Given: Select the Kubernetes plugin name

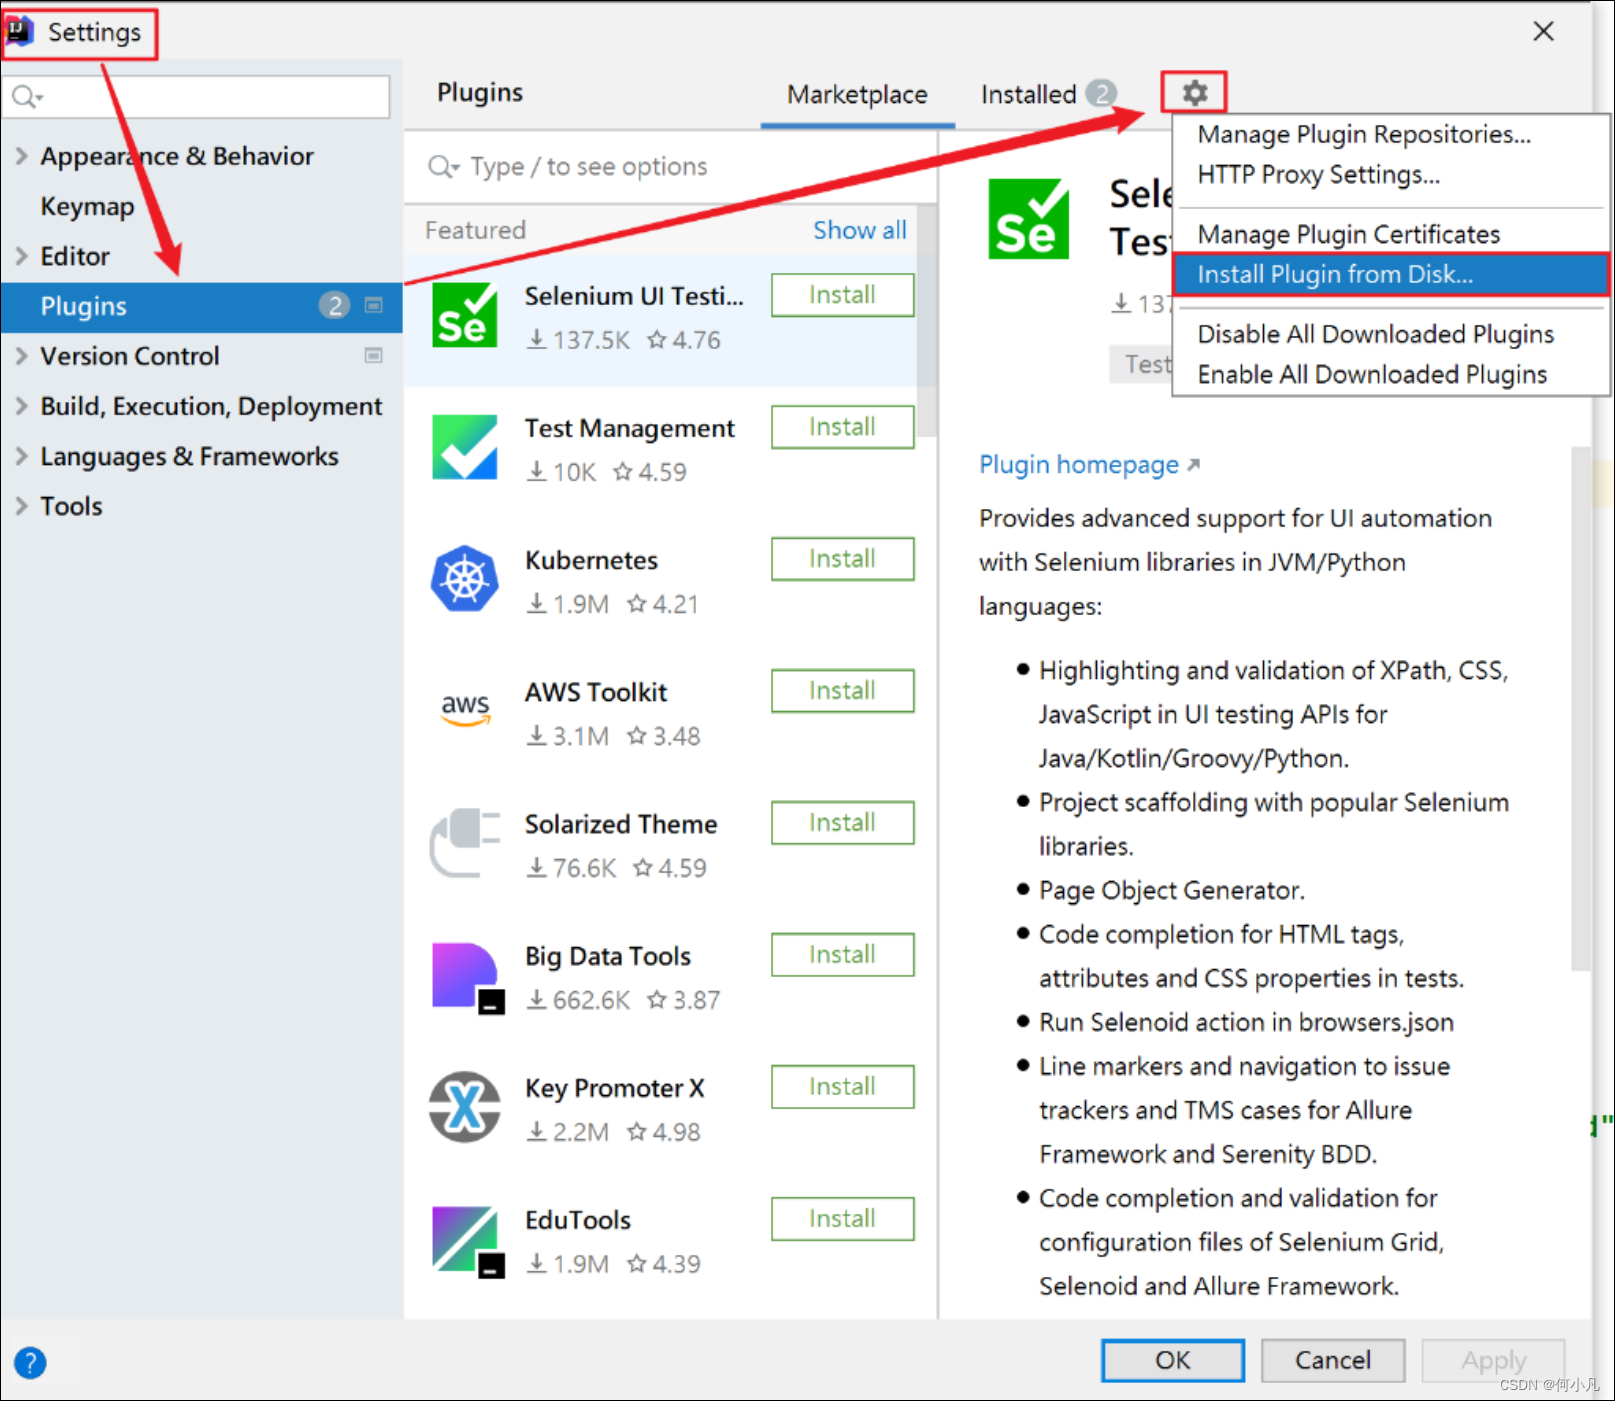Looking at the screenshot, I should point(591,560).
